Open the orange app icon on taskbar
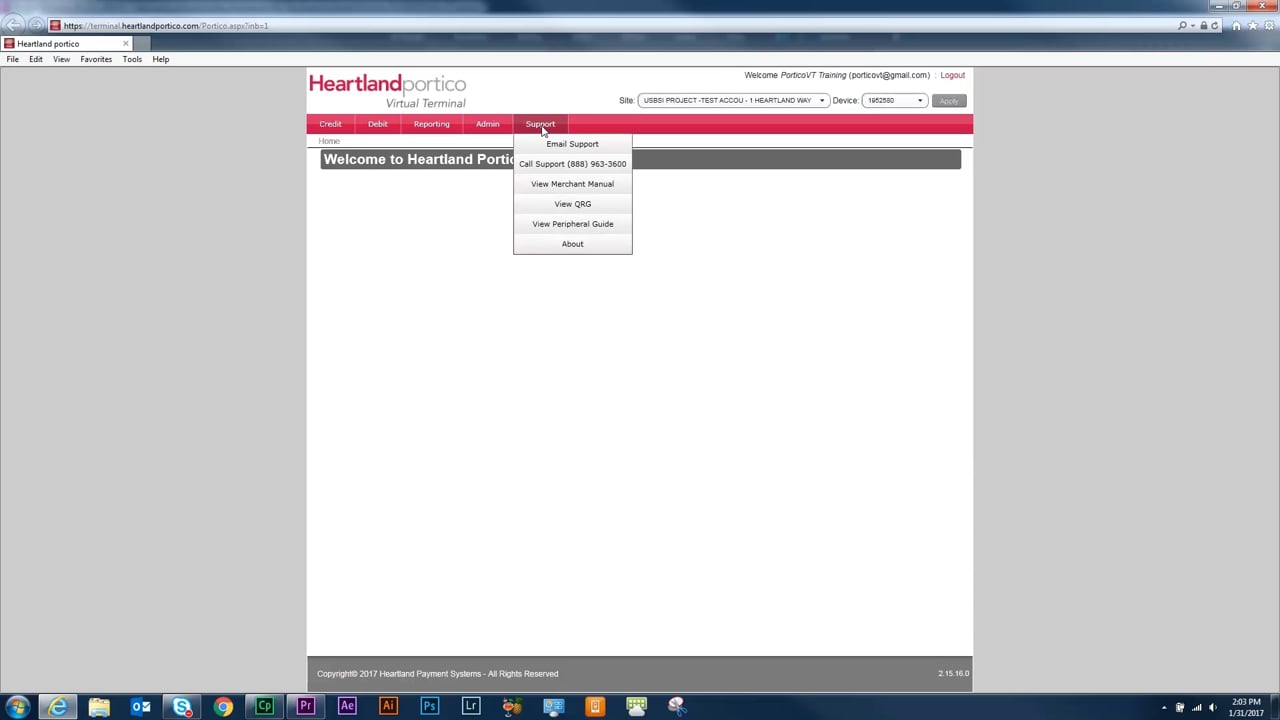The height and width of the screenshot is (720, 1280). 594,707
